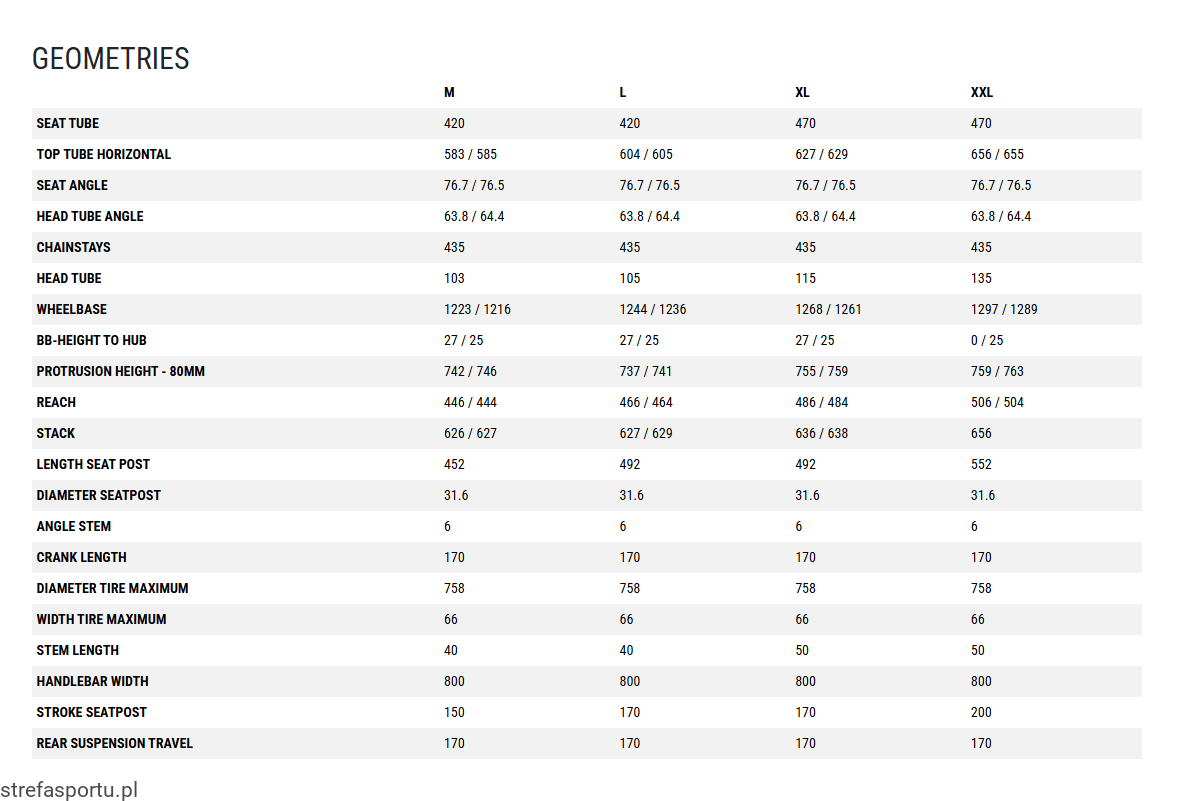Select the L size column header
Viewport: 1178px width, 801px height.
click(623, 92)
